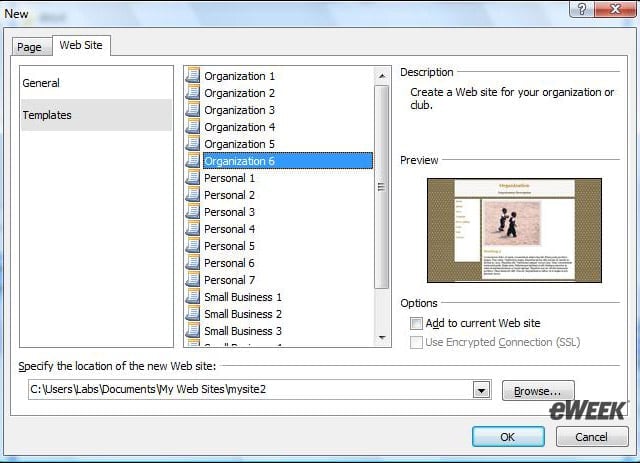Viewport: 640px width, 463px height.
Task: Click the icon beside Personal 5
Action: (x=193, y=246)
